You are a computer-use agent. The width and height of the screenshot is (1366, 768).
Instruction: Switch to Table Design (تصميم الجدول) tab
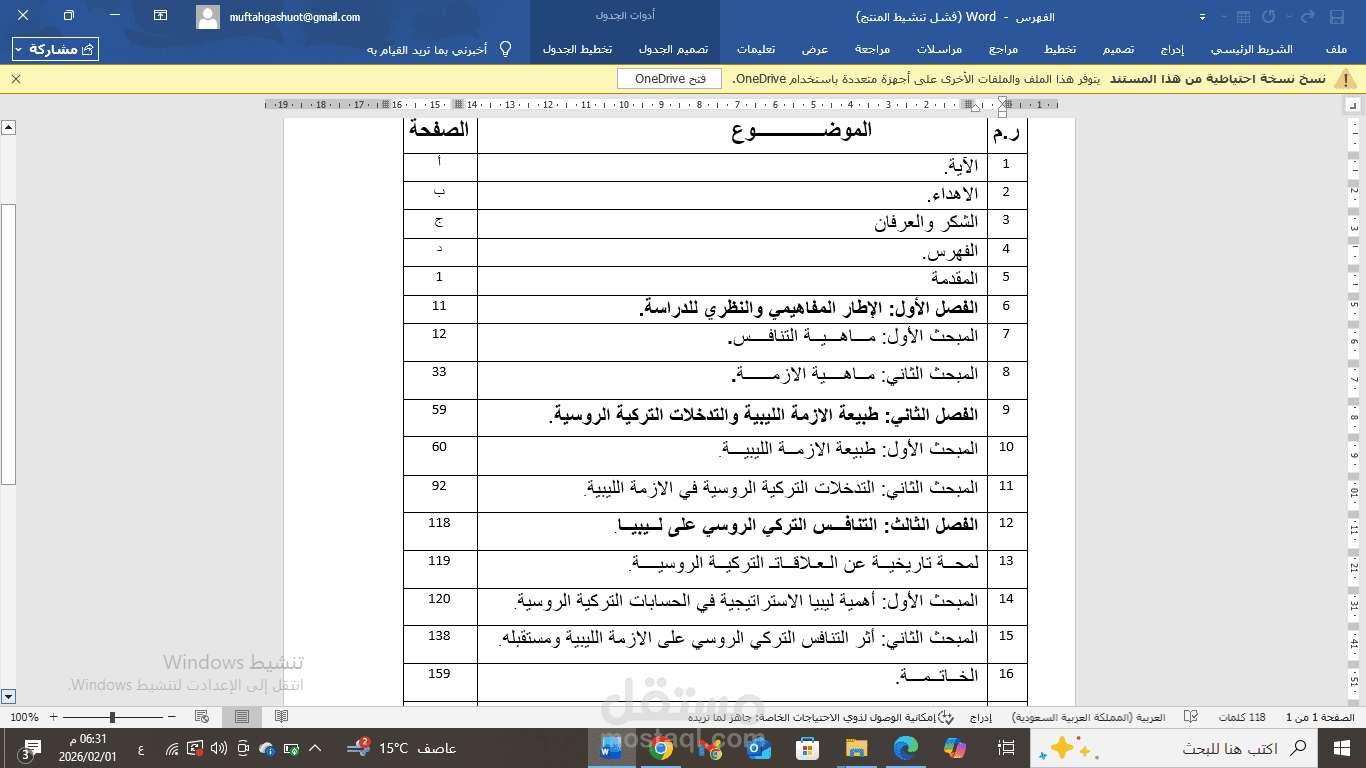(674, 49)
